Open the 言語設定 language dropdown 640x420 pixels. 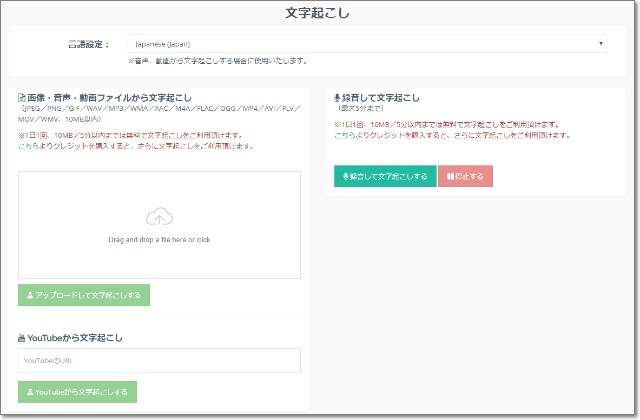point(366,44)
